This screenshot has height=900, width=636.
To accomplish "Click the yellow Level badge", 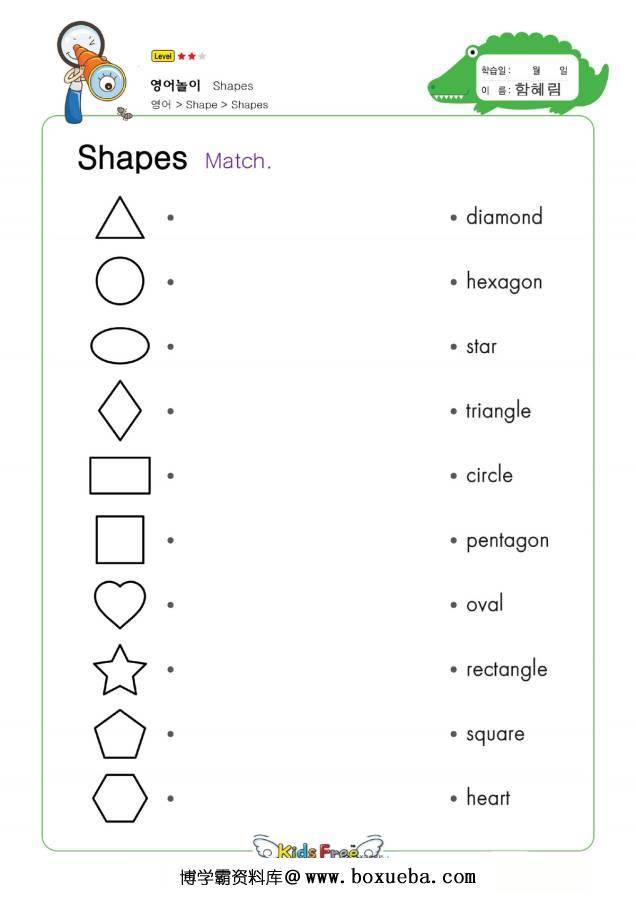I will 162,56.
